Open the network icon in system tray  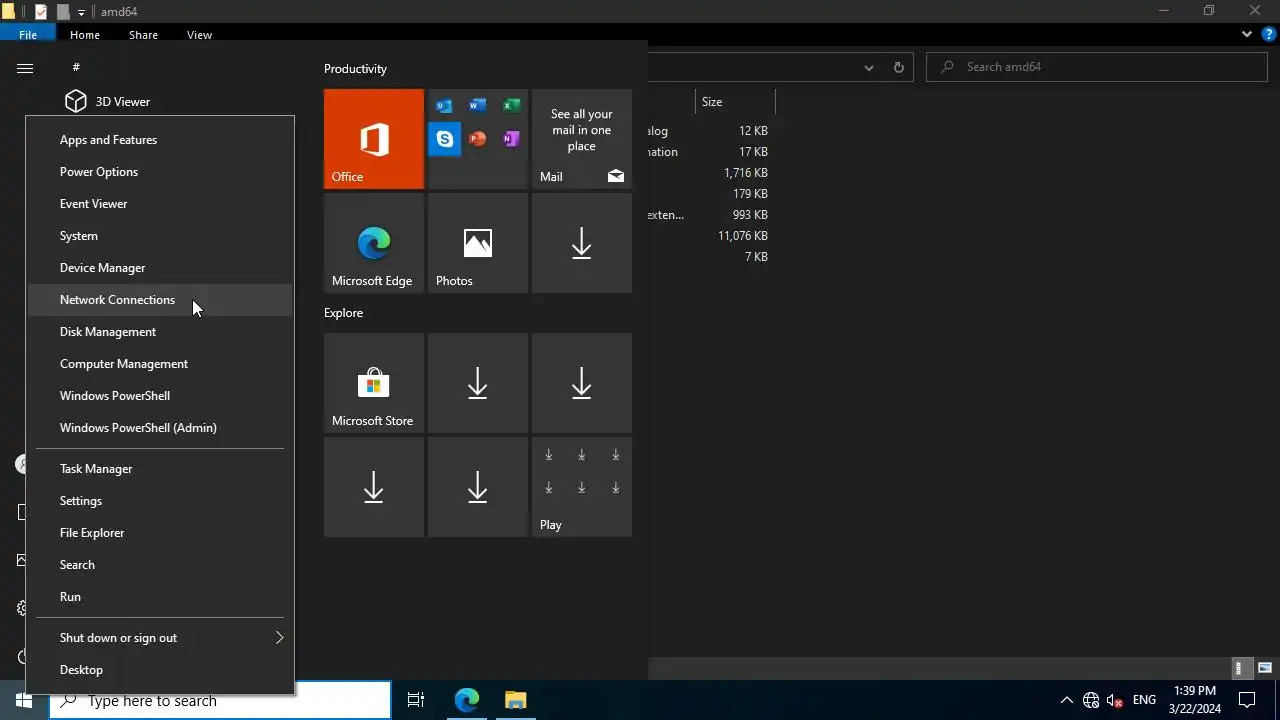[x=1091, y=700]
